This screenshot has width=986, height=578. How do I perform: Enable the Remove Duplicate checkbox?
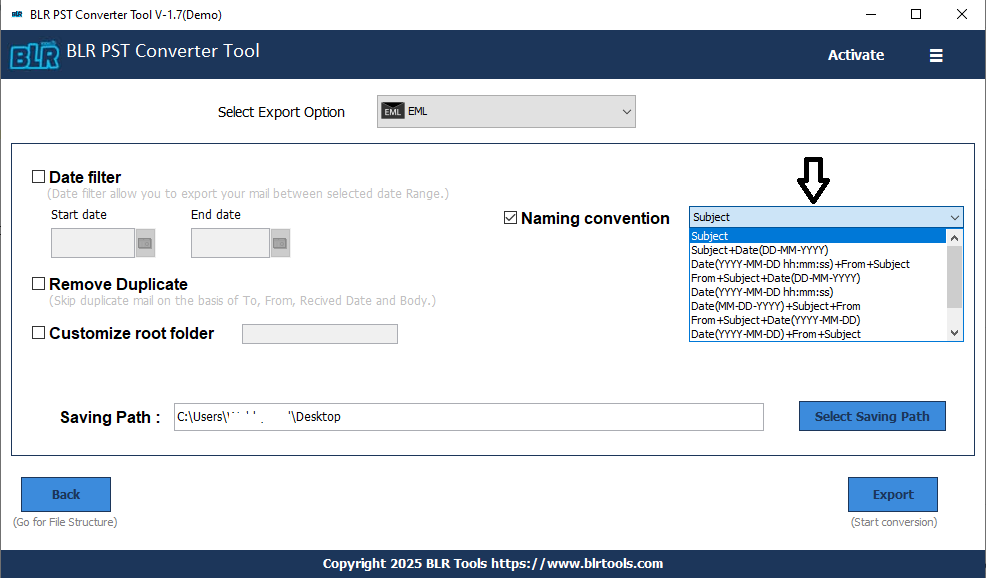[x=39, y=283]
